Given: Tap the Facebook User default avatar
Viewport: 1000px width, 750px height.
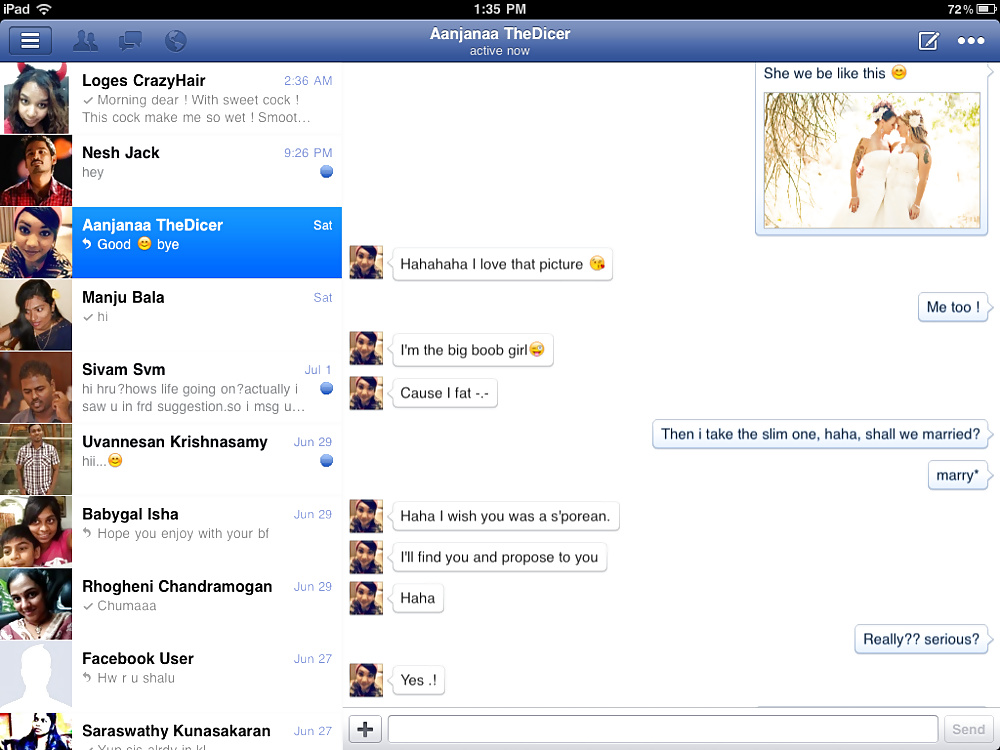Looking at the screenshot, I should point(36,675).
